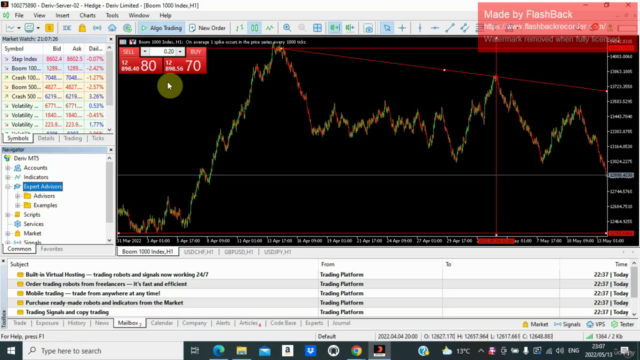This screenshot has height=360, width=640.
Task: Toggle Algo Trading on or off
Action: pos(161,28)
